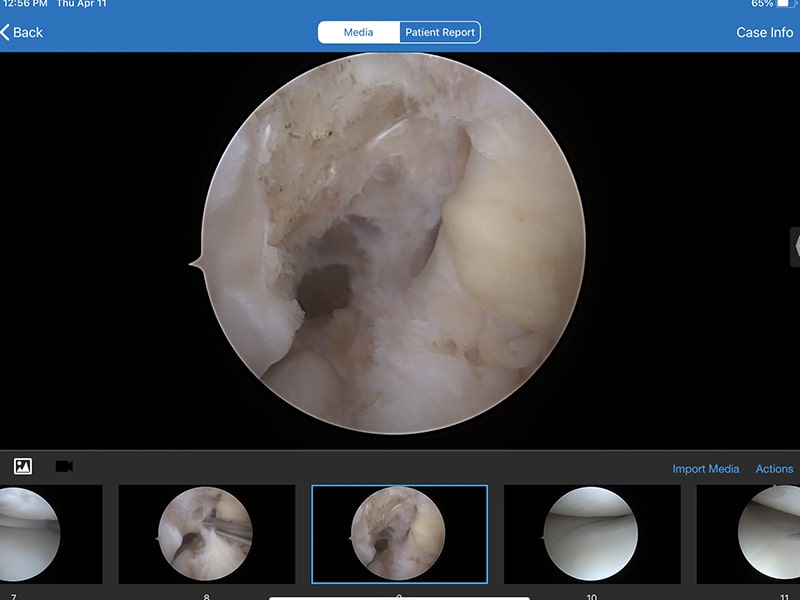Select the Media tab
Screen dimensions: 800x600
click(x=359, y=32)
